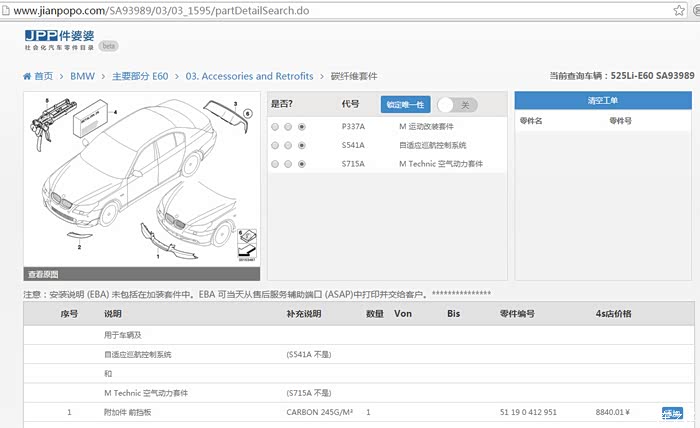The width and height of the screenshot is (700, 428).
Task: Select middle radio option for S541A
Action: pos(288,145)
